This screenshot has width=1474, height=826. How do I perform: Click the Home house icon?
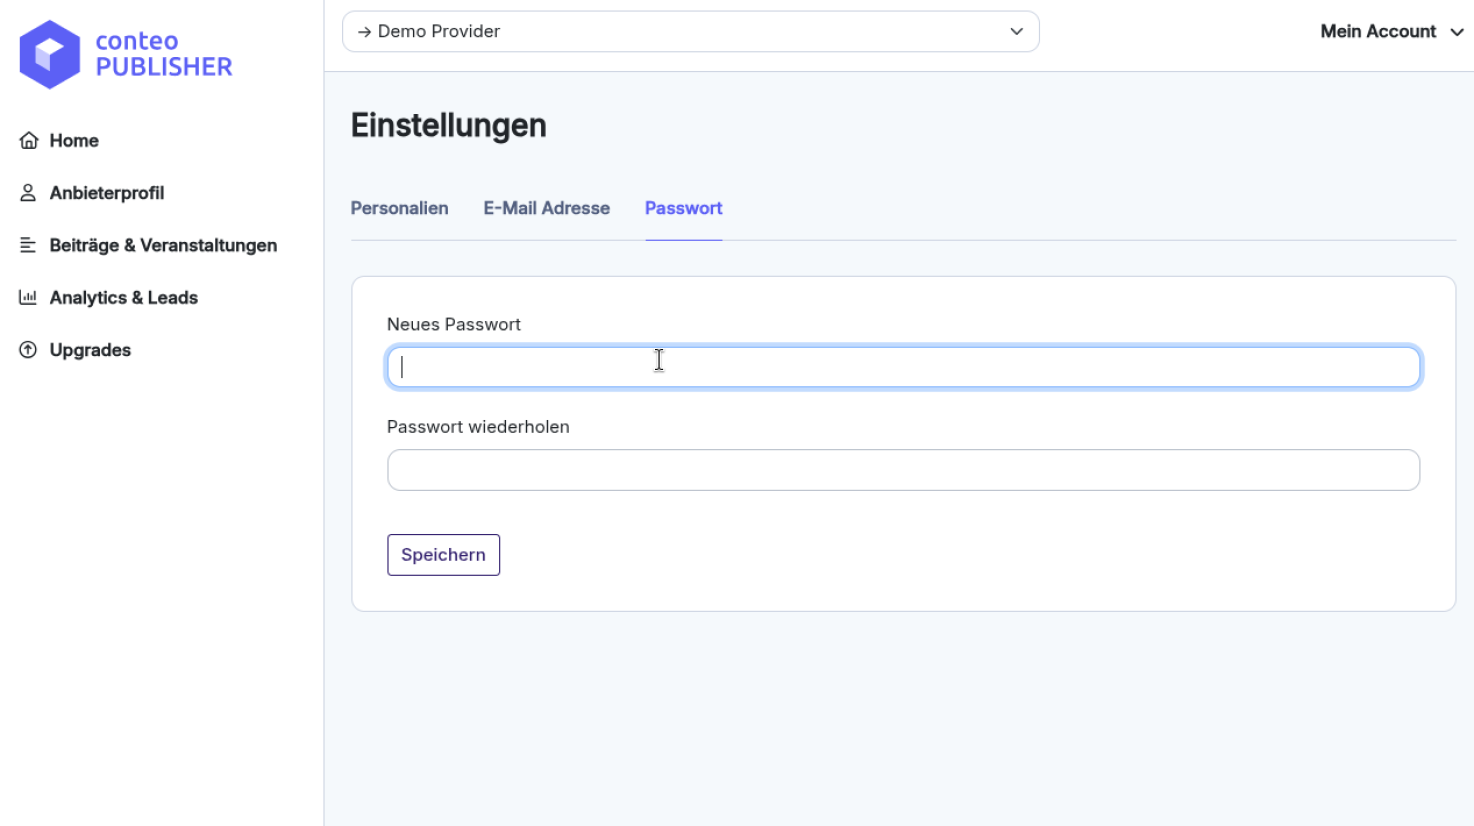pos(29,140)
